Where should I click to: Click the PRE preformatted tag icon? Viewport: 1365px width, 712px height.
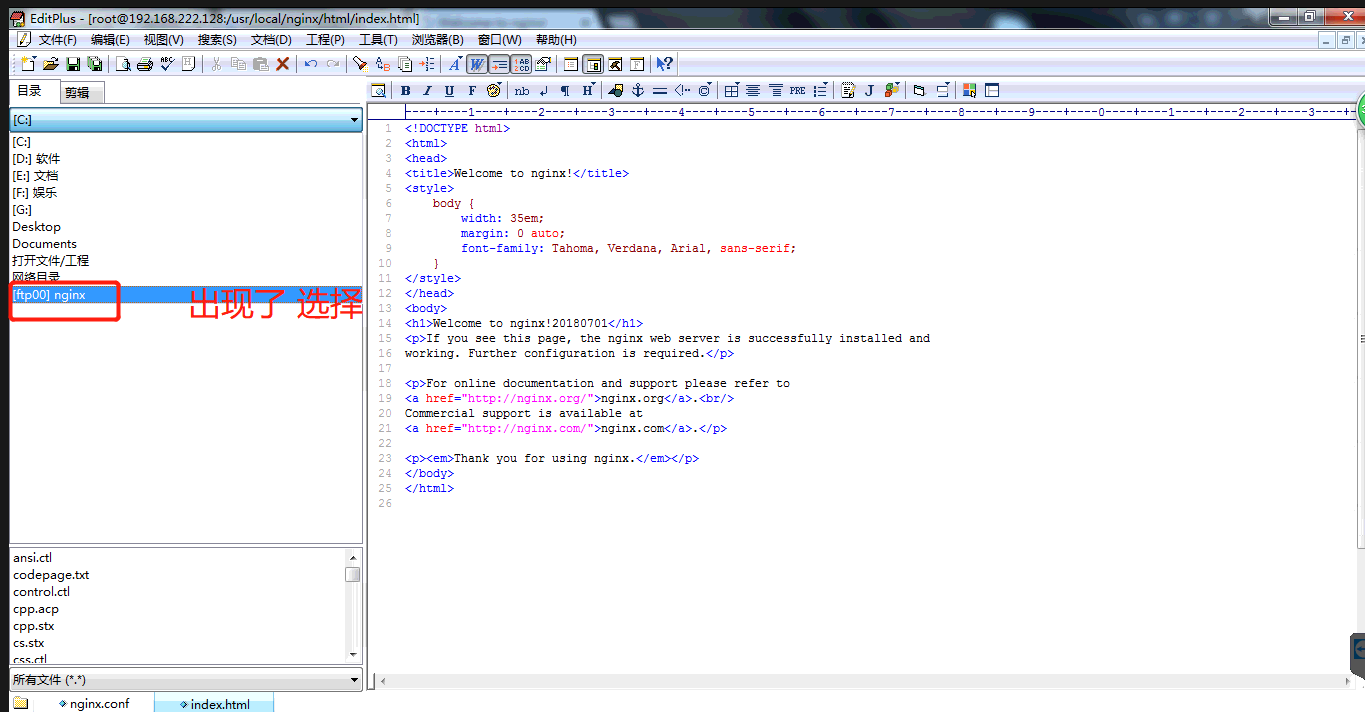click(x=797, y=90)
